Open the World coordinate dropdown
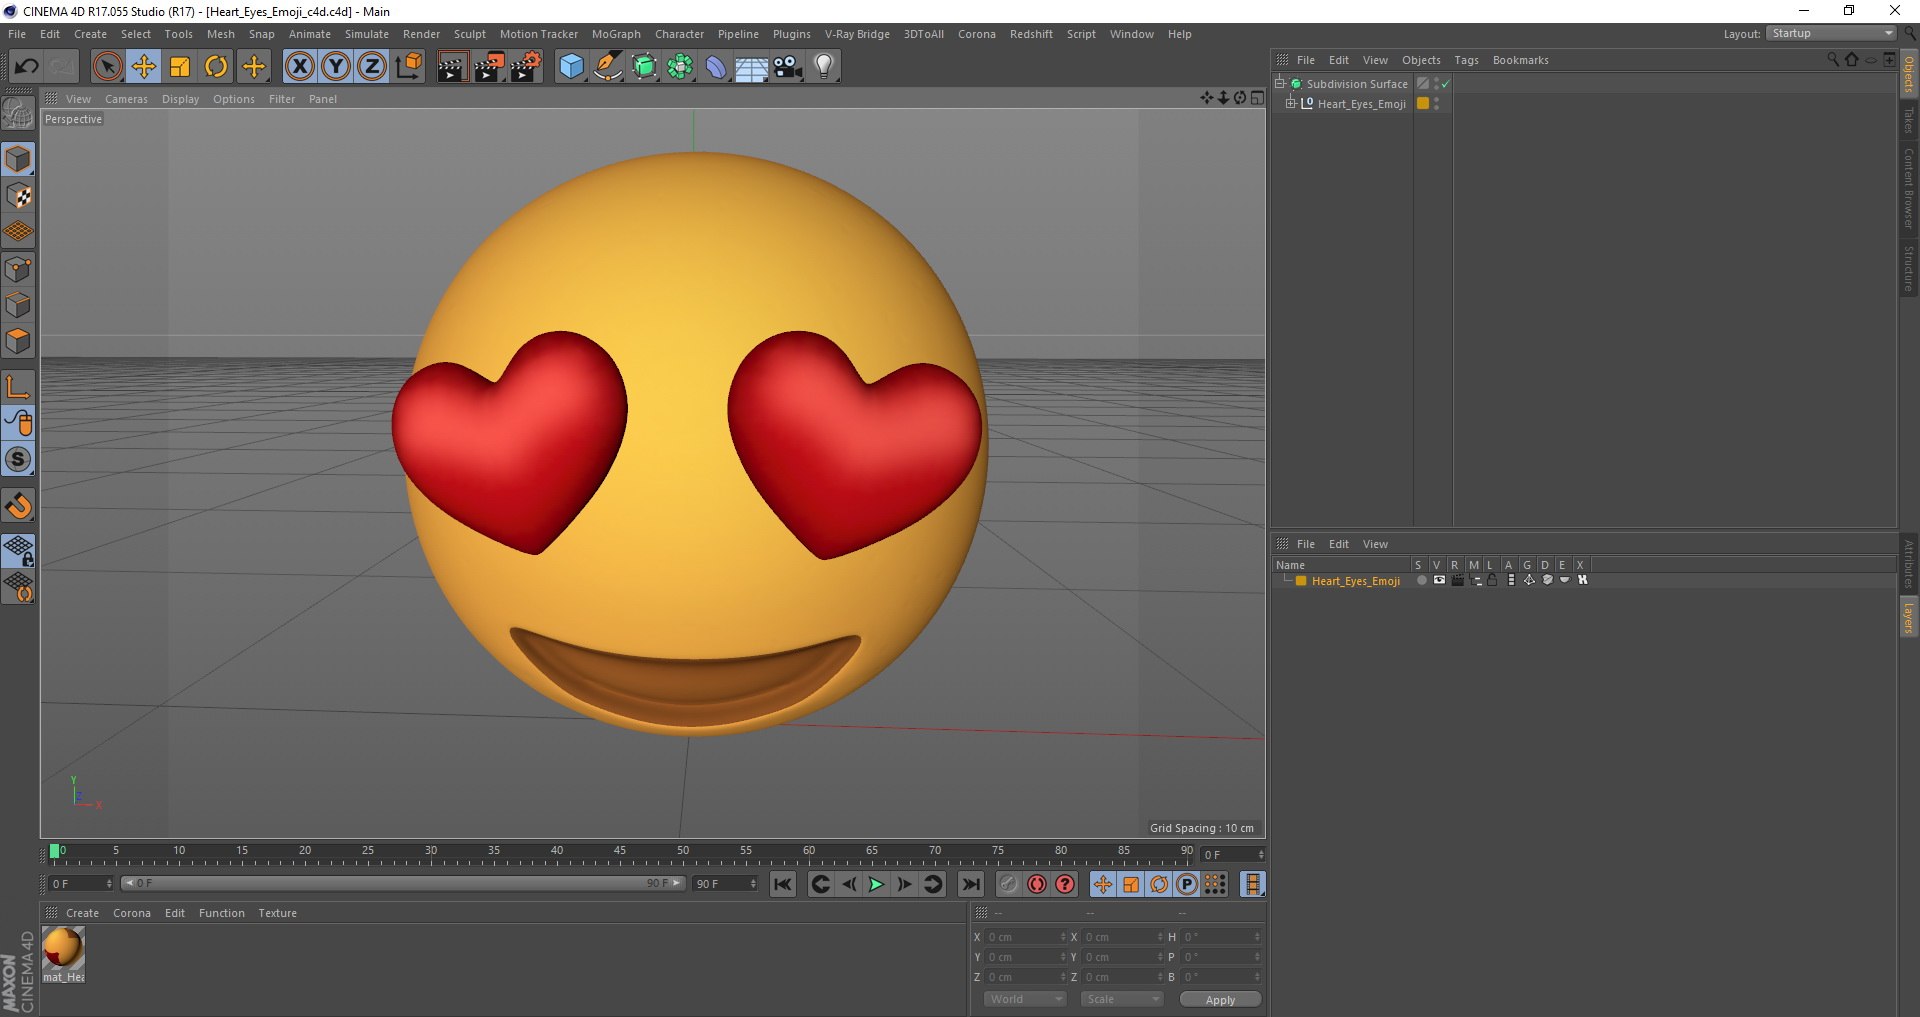The width and height of the screenshot is (1920, 1017). 1025,999
